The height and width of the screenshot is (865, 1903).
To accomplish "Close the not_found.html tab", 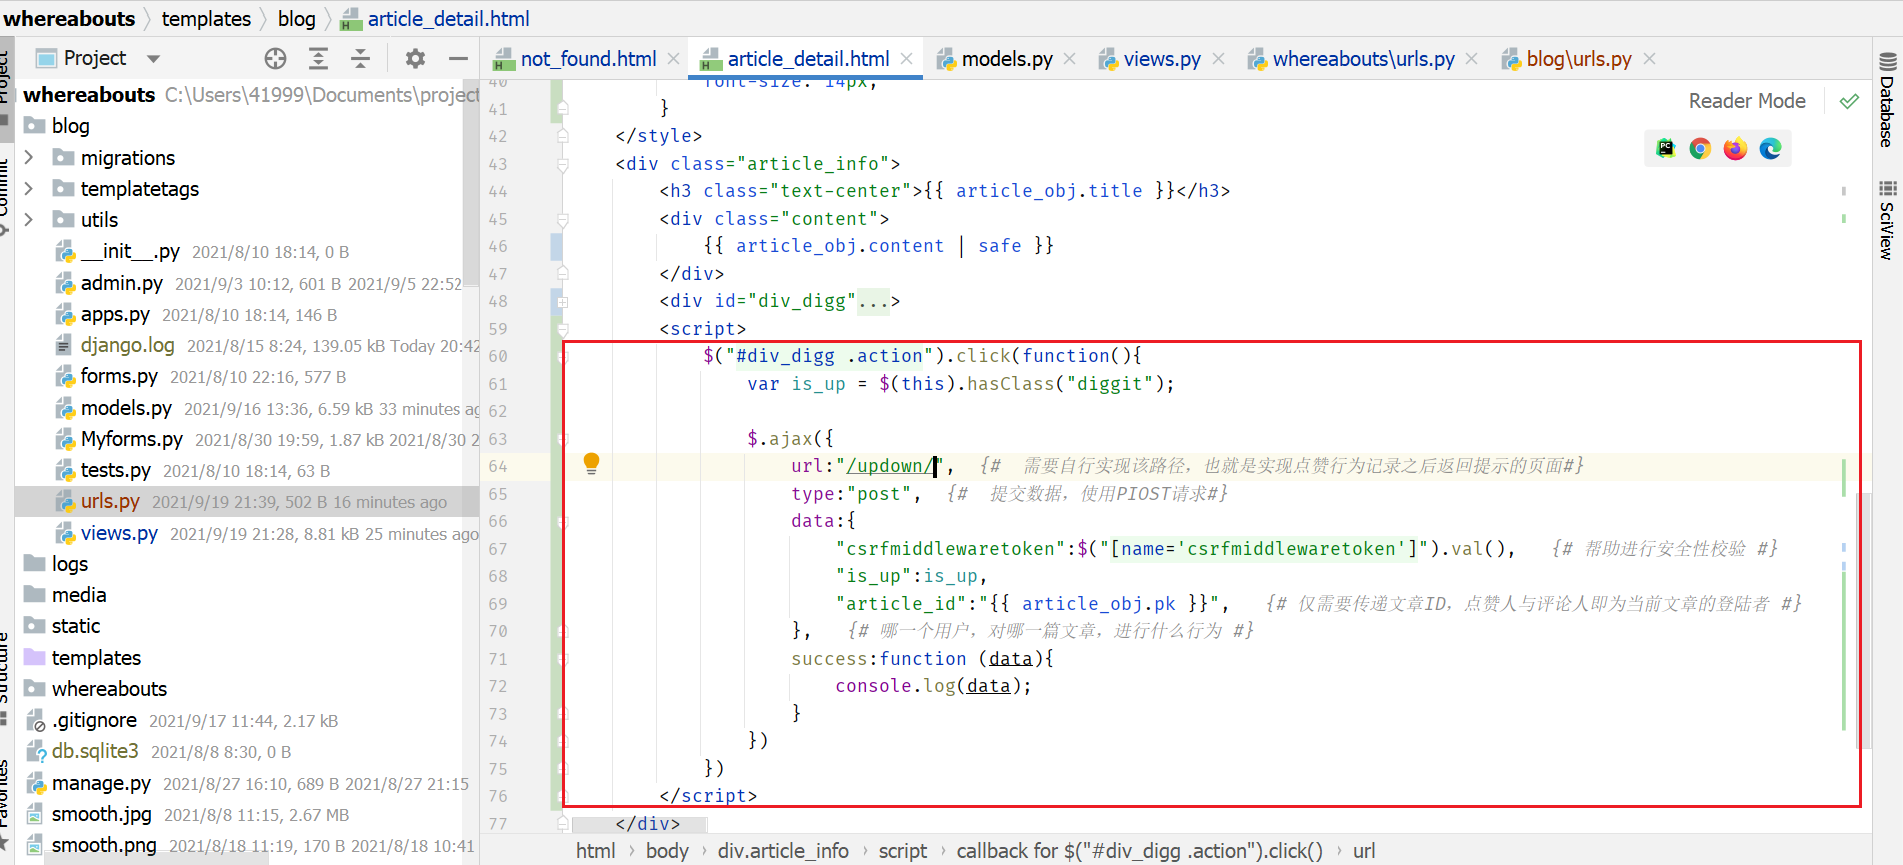I will coord(673,59).
